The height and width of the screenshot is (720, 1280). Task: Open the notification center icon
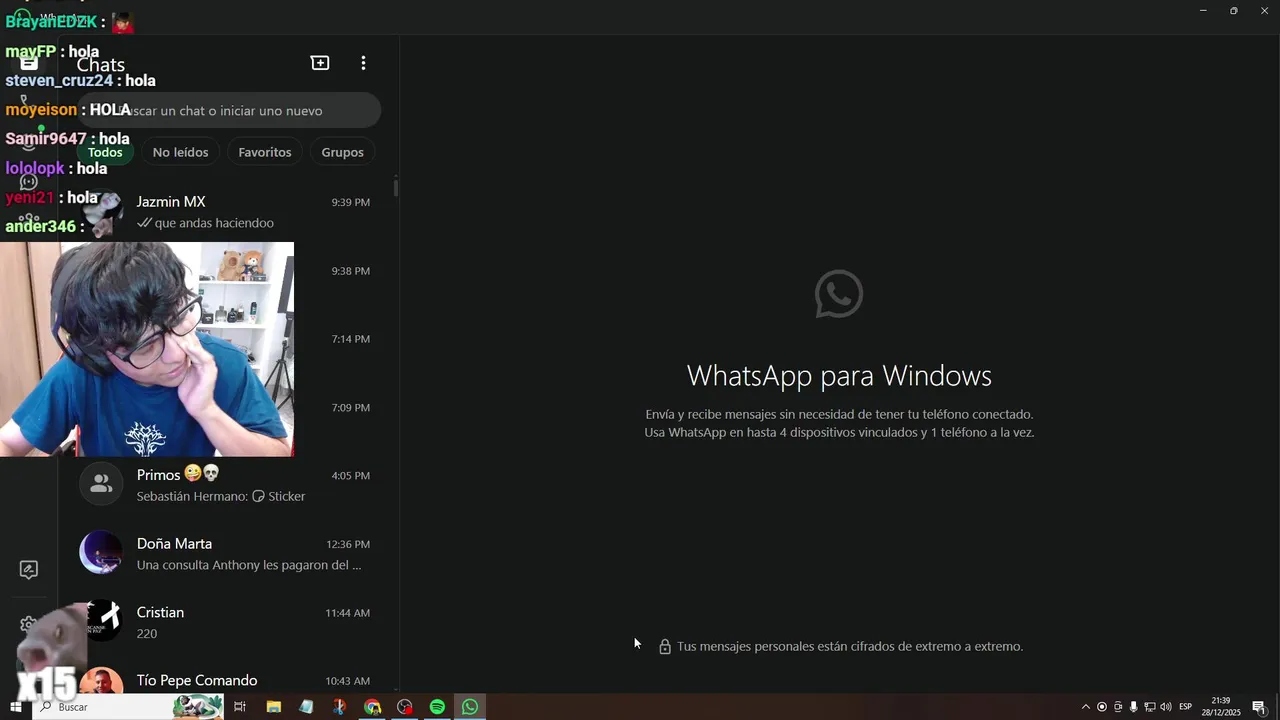(1259, 707)
